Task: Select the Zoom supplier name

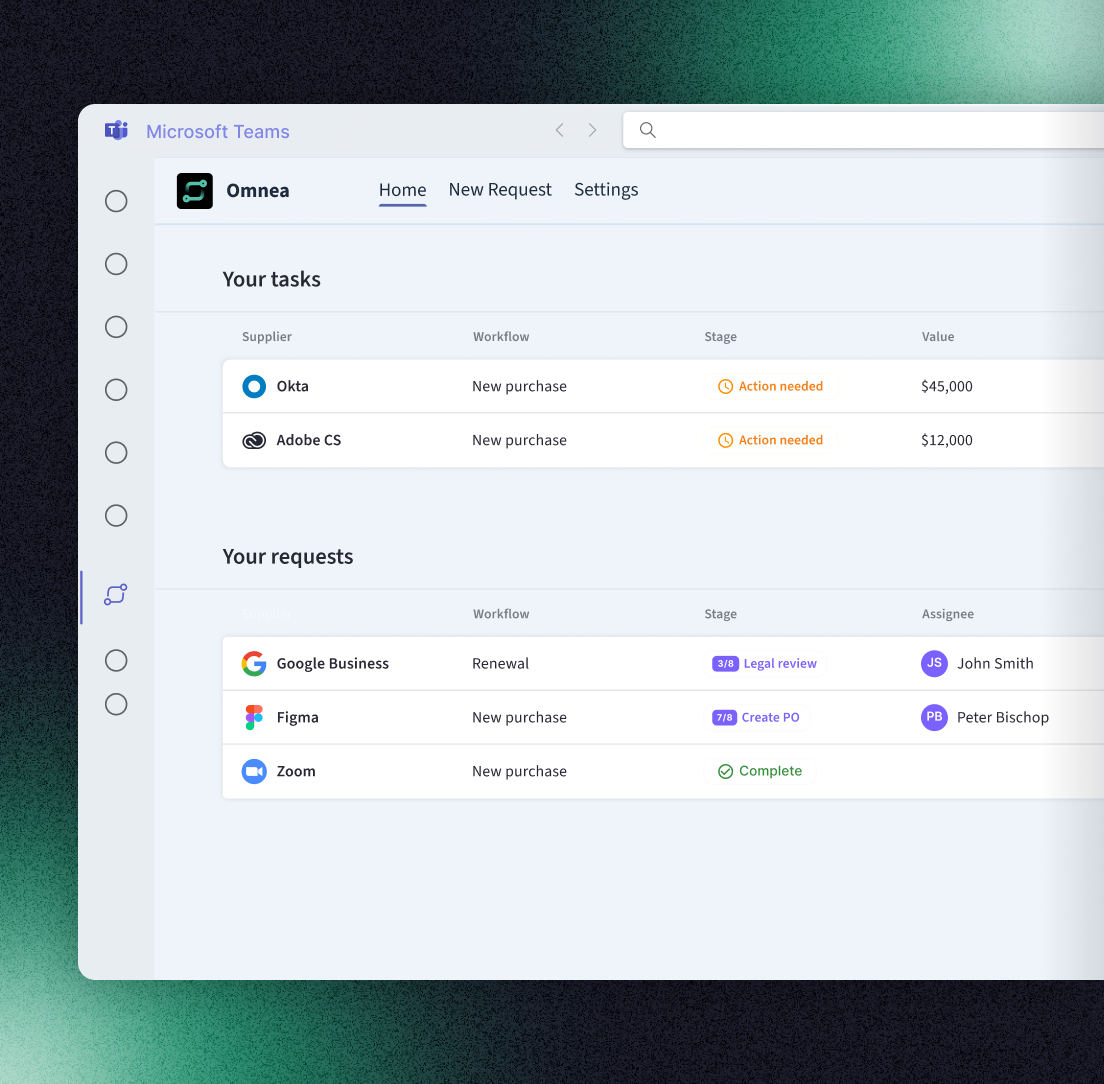Action: click(x=296, y=771)
